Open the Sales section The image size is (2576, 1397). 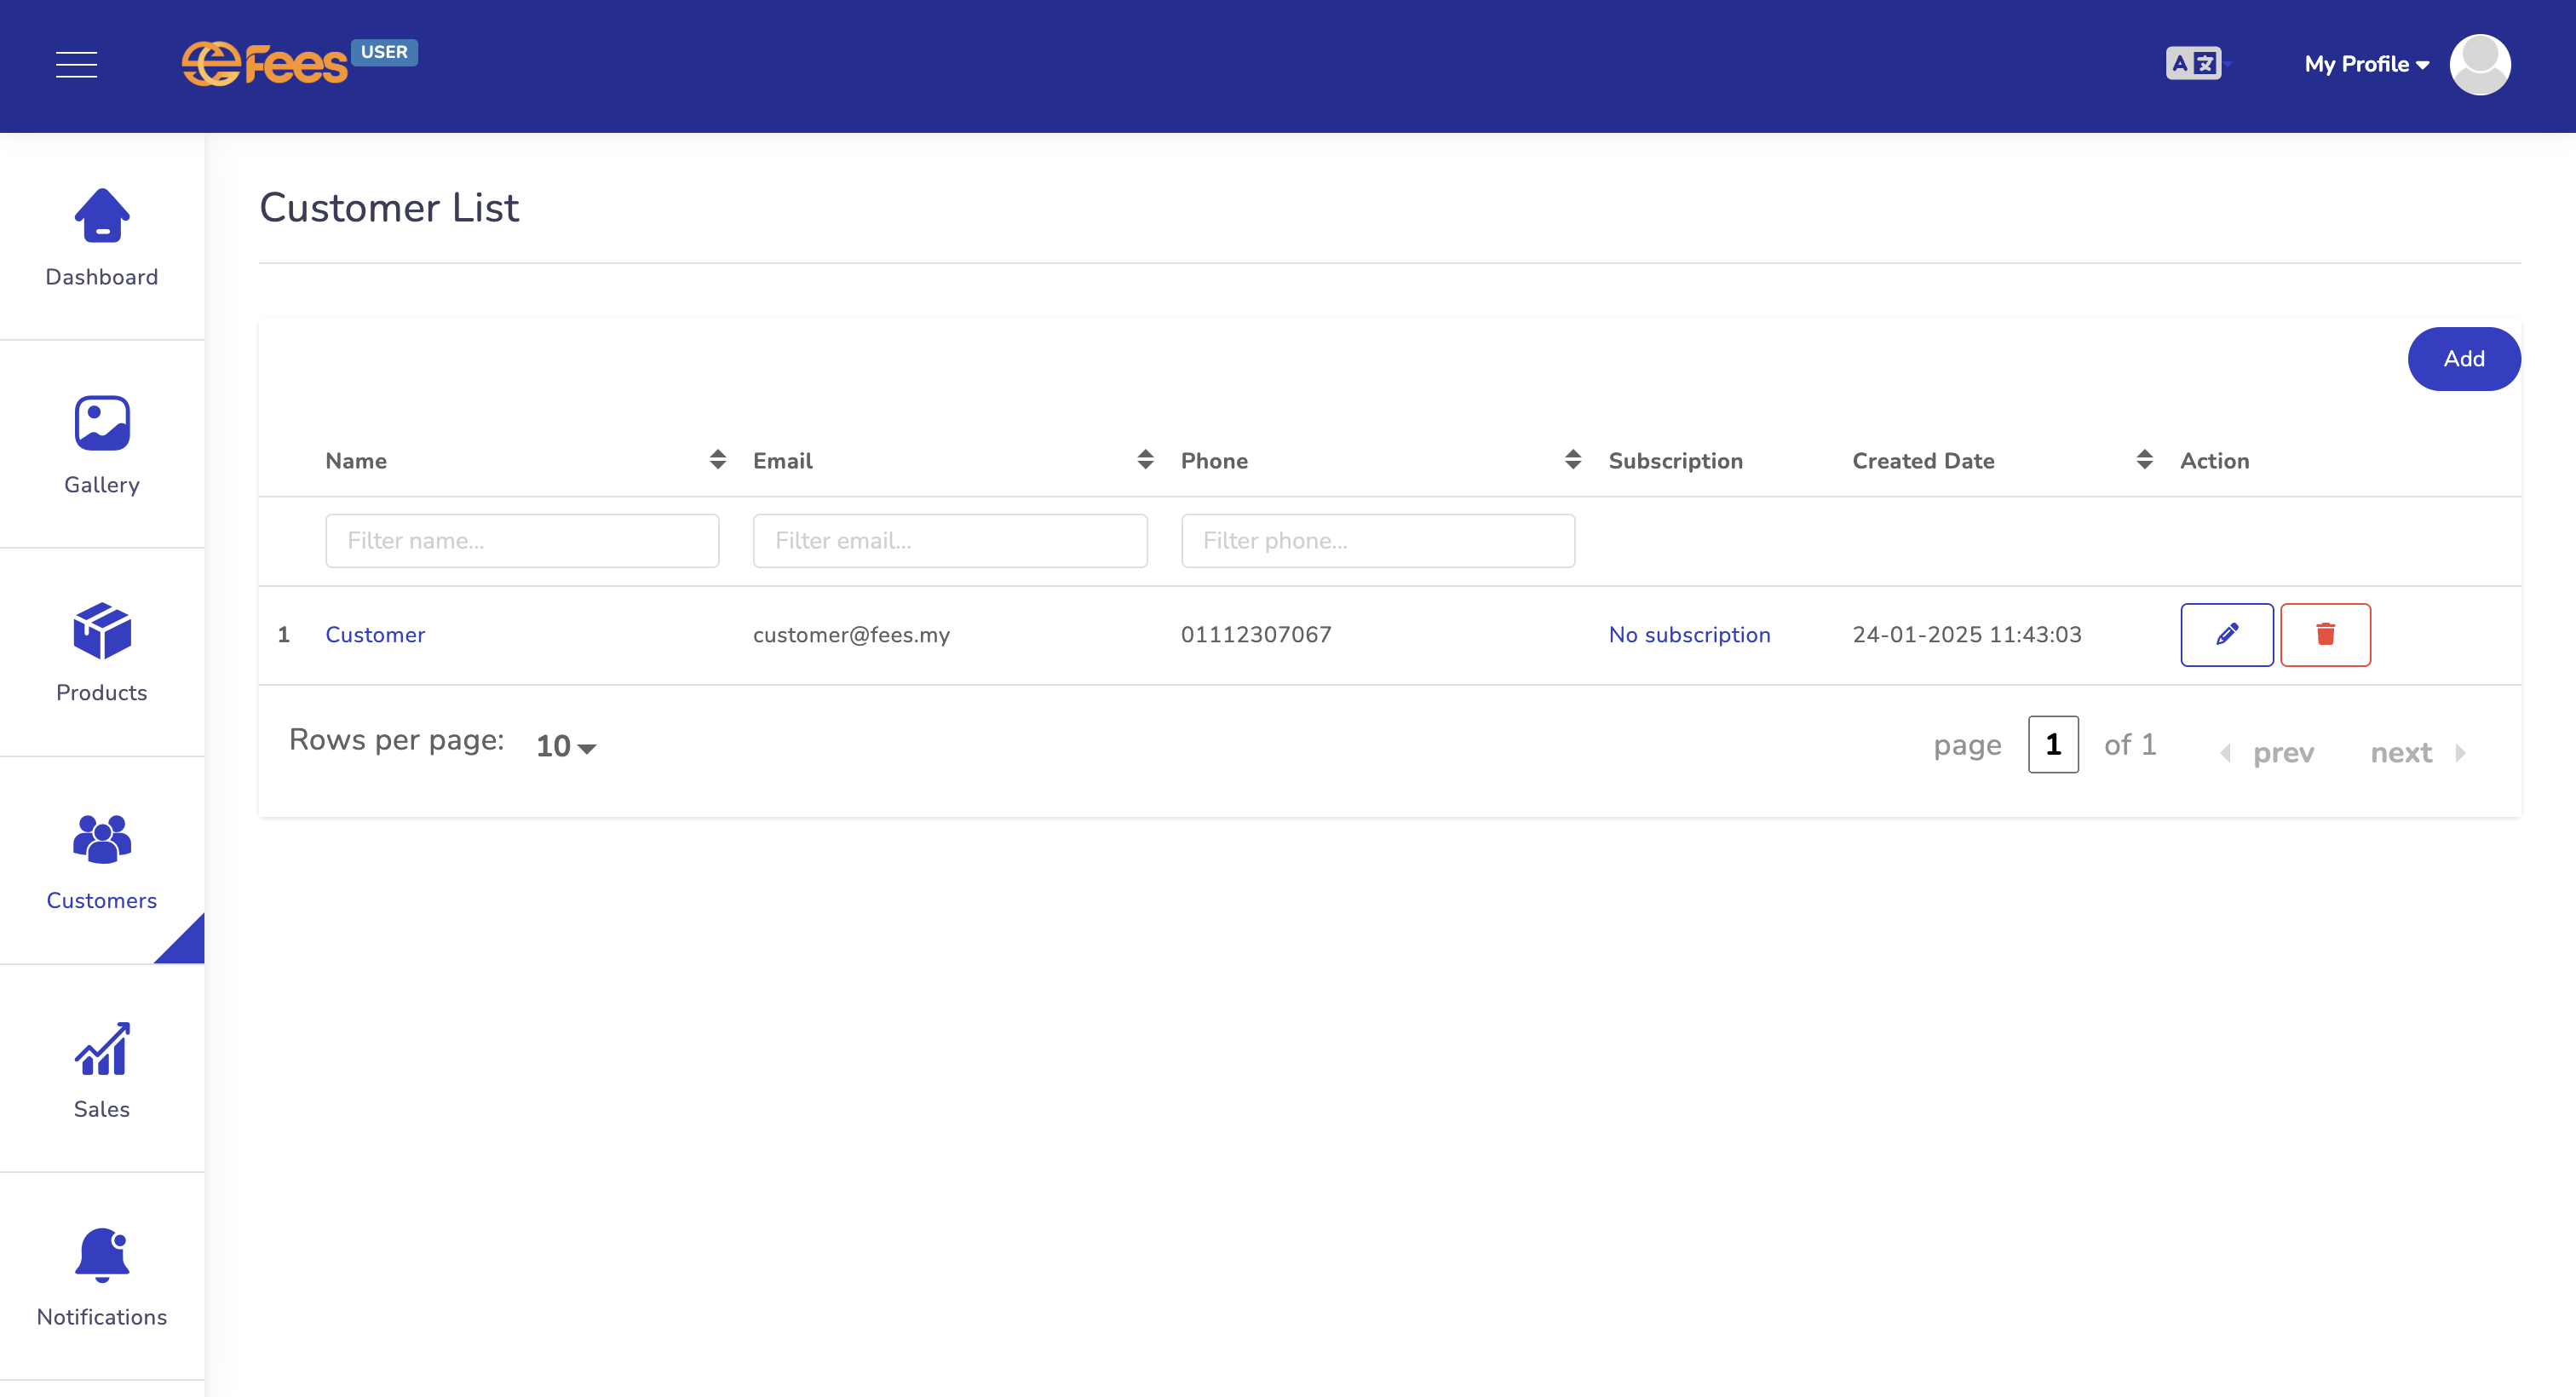(x=100, y=1066)
